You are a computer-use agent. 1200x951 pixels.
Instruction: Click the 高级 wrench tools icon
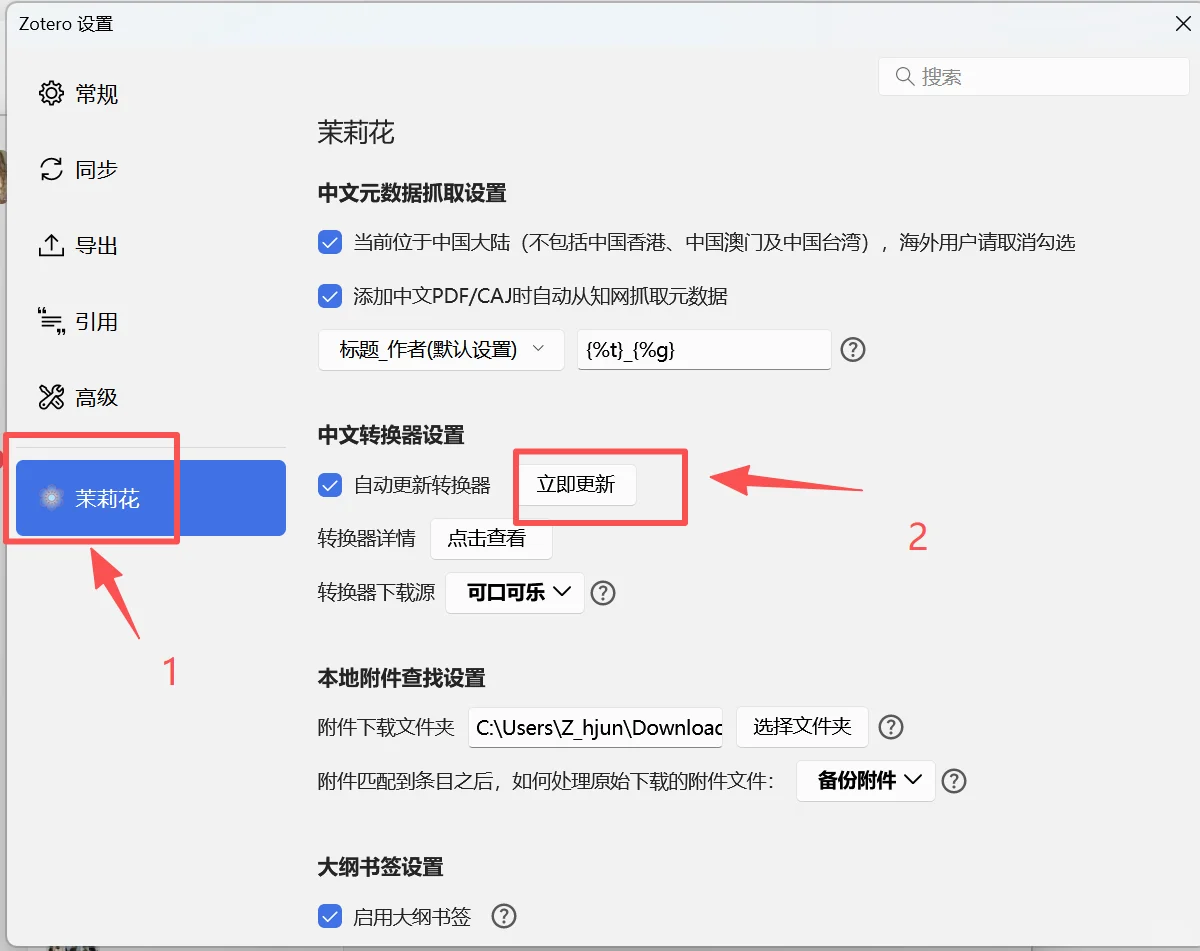(52, 396)
